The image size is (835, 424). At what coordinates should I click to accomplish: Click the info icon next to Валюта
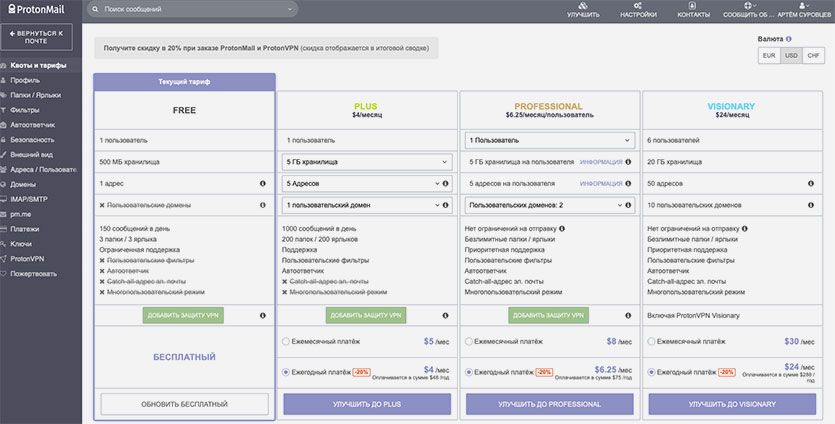tap(789, 38)
